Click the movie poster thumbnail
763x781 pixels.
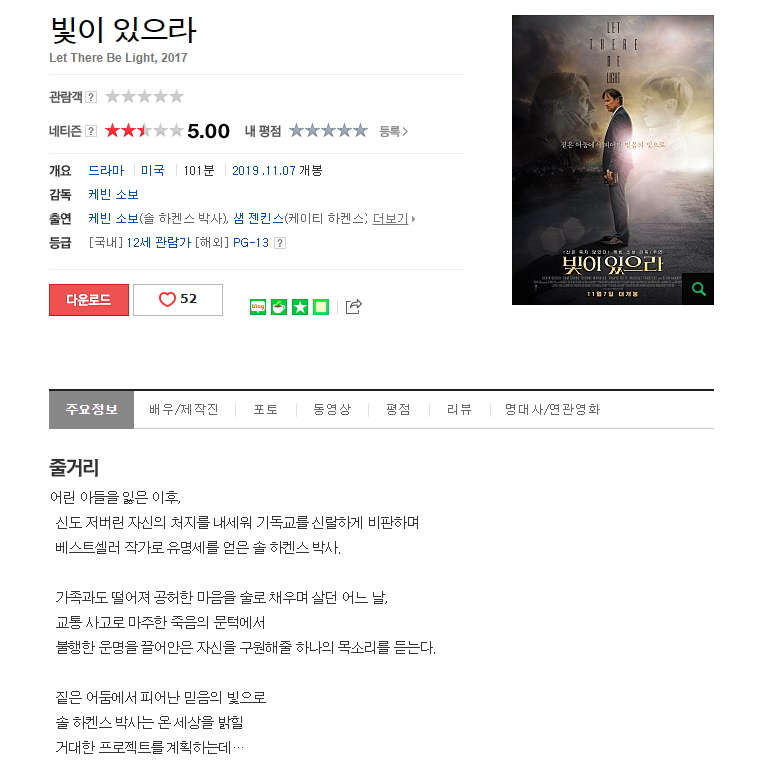click(613, 160)
